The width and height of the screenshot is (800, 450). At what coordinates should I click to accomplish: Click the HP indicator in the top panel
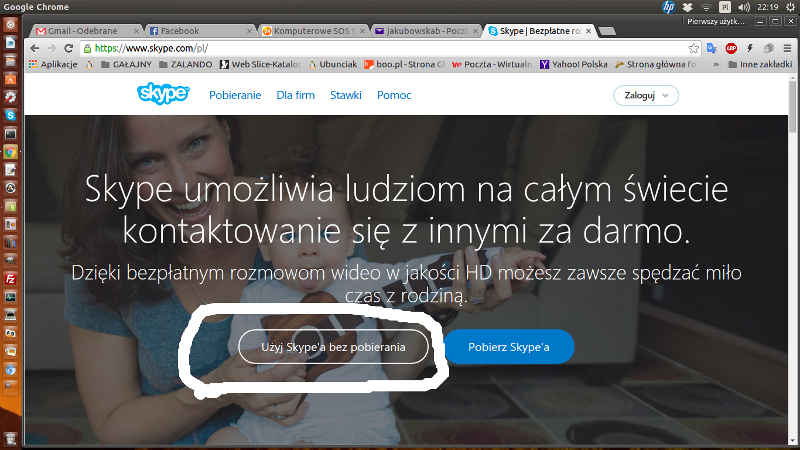point(668,7)
